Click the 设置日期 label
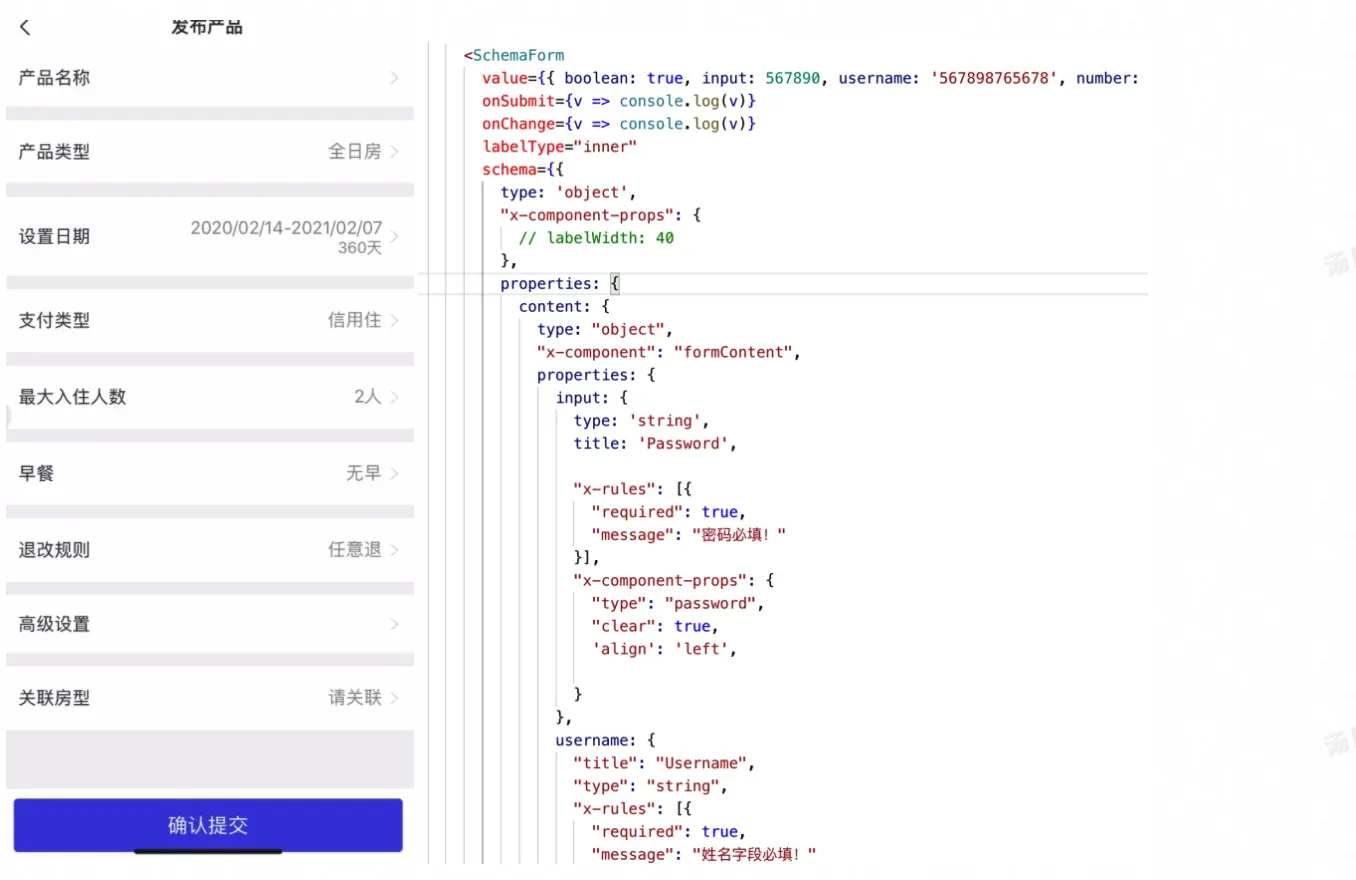 (x=54, y=237)
